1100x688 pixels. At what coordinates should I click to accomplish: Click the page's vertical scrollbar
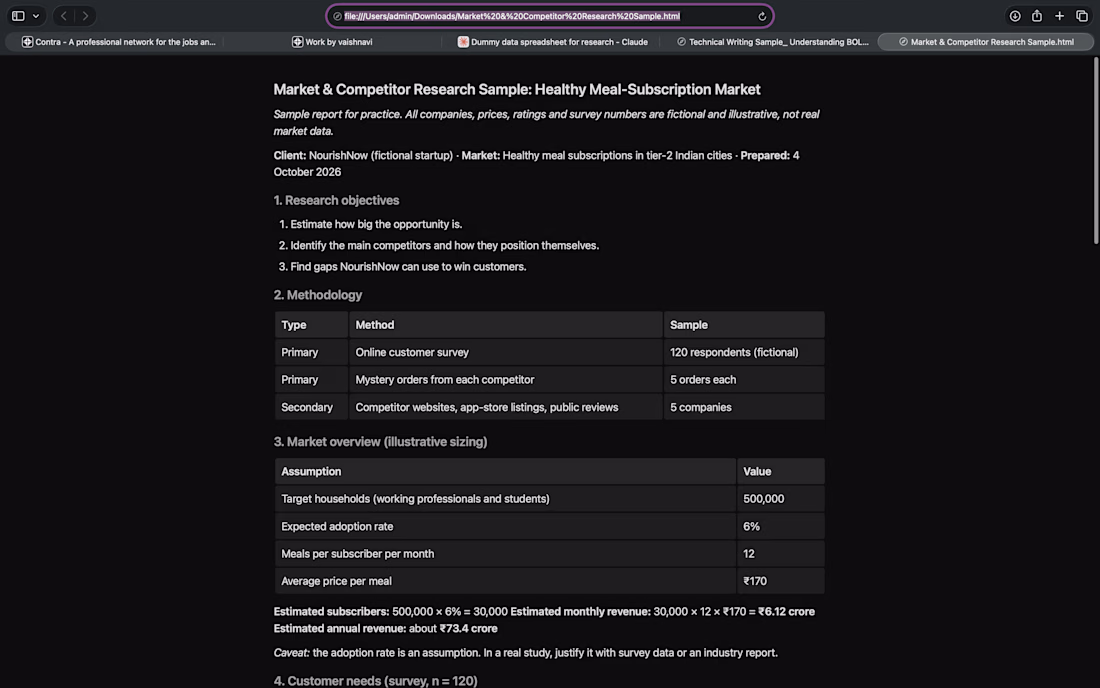[x=1096, y=151]
